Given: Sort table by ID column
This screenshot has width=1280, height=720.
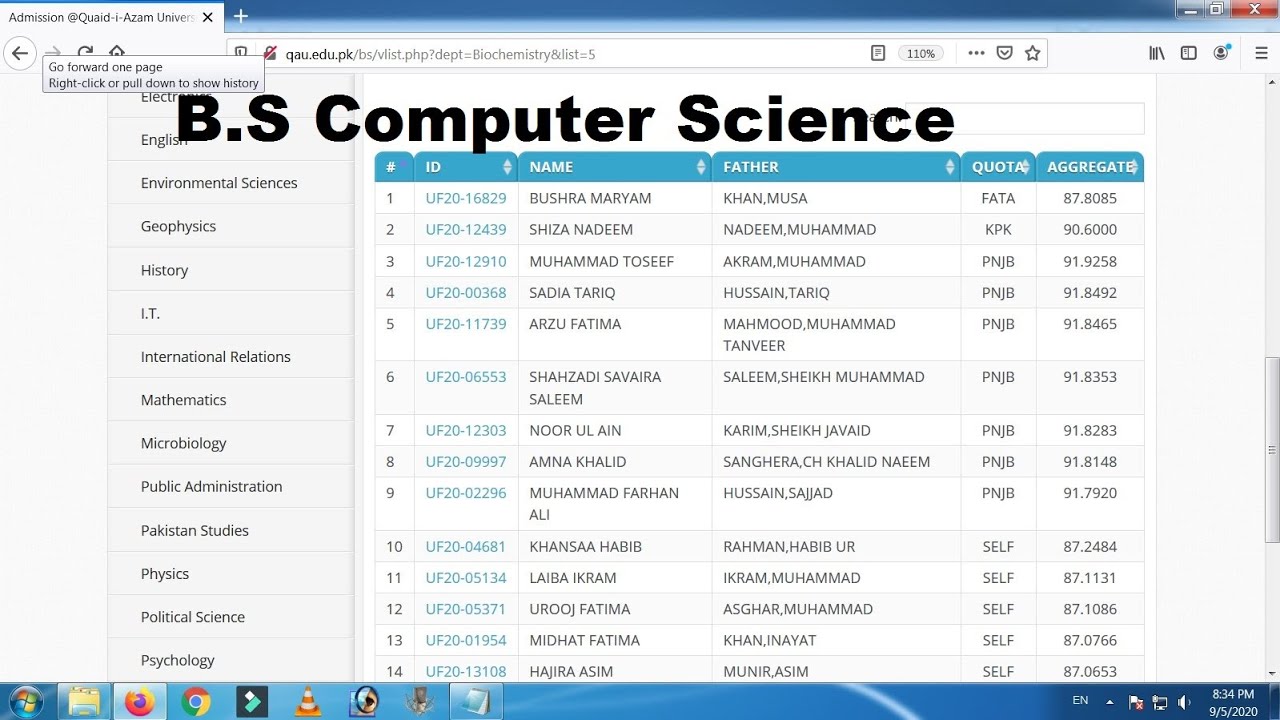Looking at the screenshot, I should click(466, 167).
